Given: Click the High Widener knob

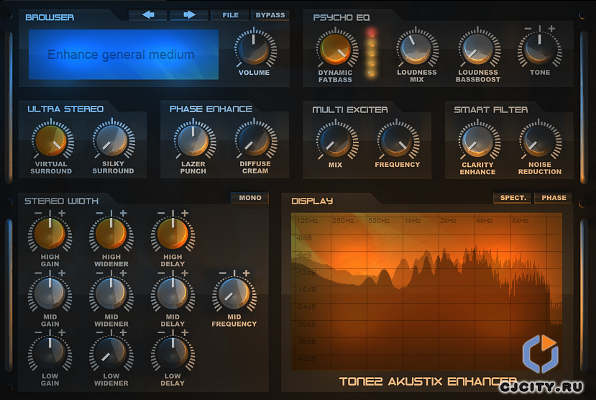Looking at the screenshot, I should click(x=111, y=233).
